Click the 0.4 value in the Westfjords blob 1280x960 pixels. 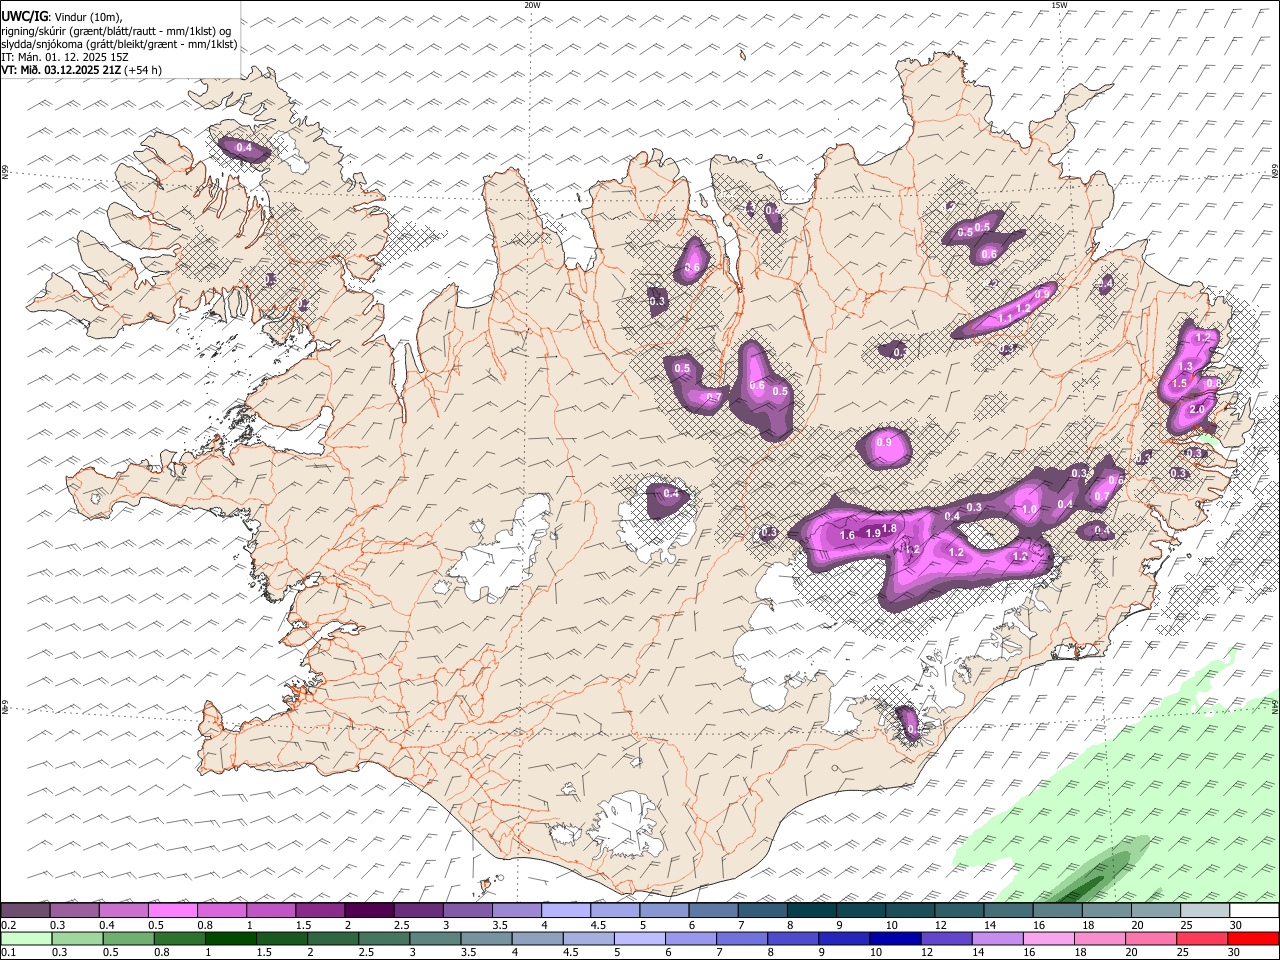click(x=243, y=148)
